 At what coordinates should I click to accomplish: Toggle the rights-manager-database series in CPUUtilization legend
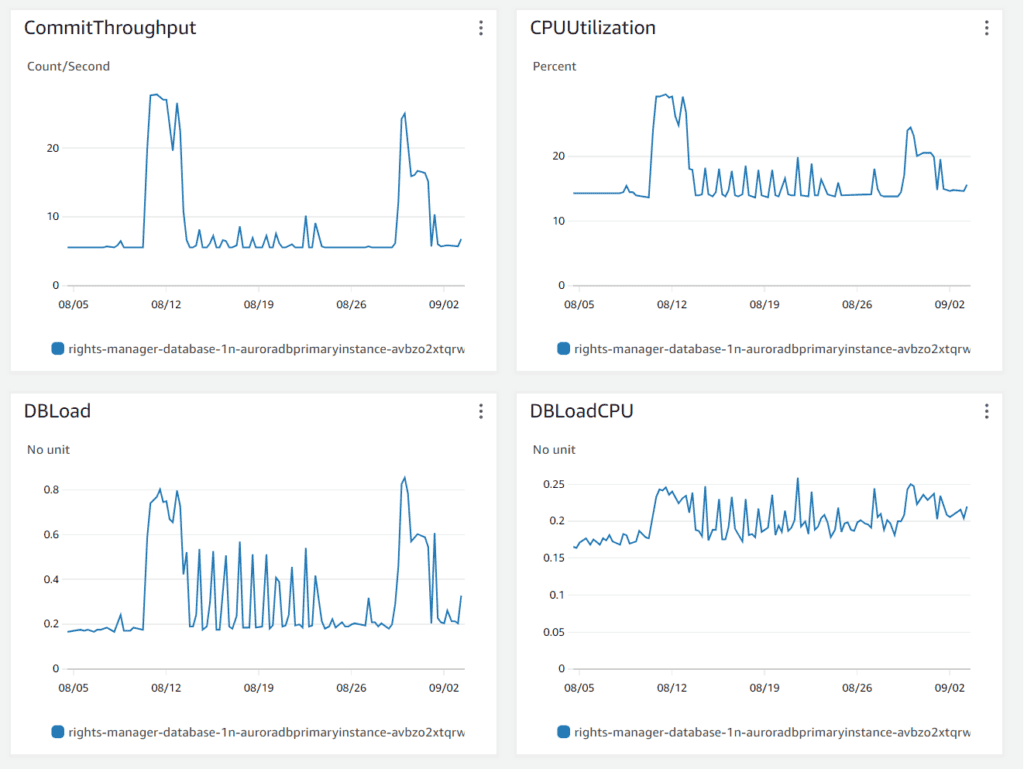[772, 349]
